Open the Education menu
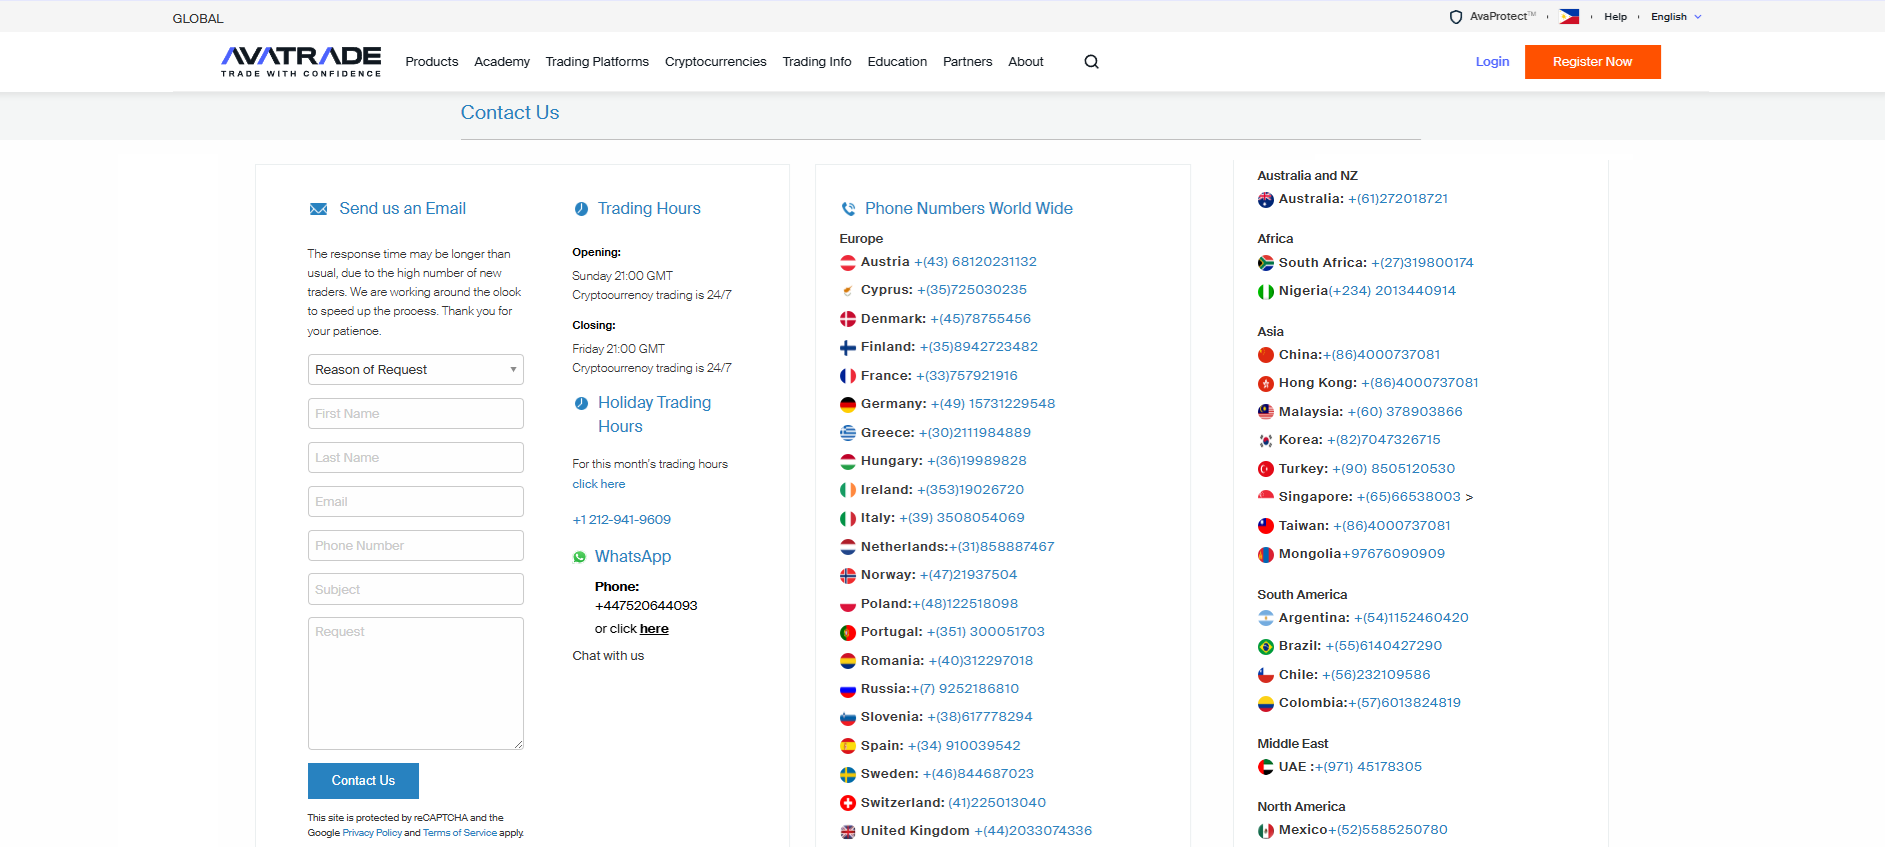 [897, 62]
